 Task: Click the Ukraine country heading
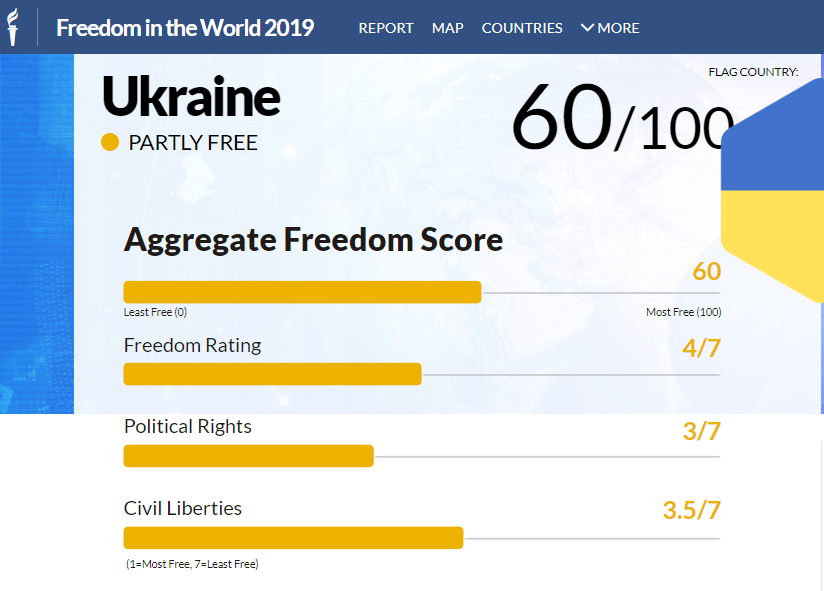pos(191,98)
